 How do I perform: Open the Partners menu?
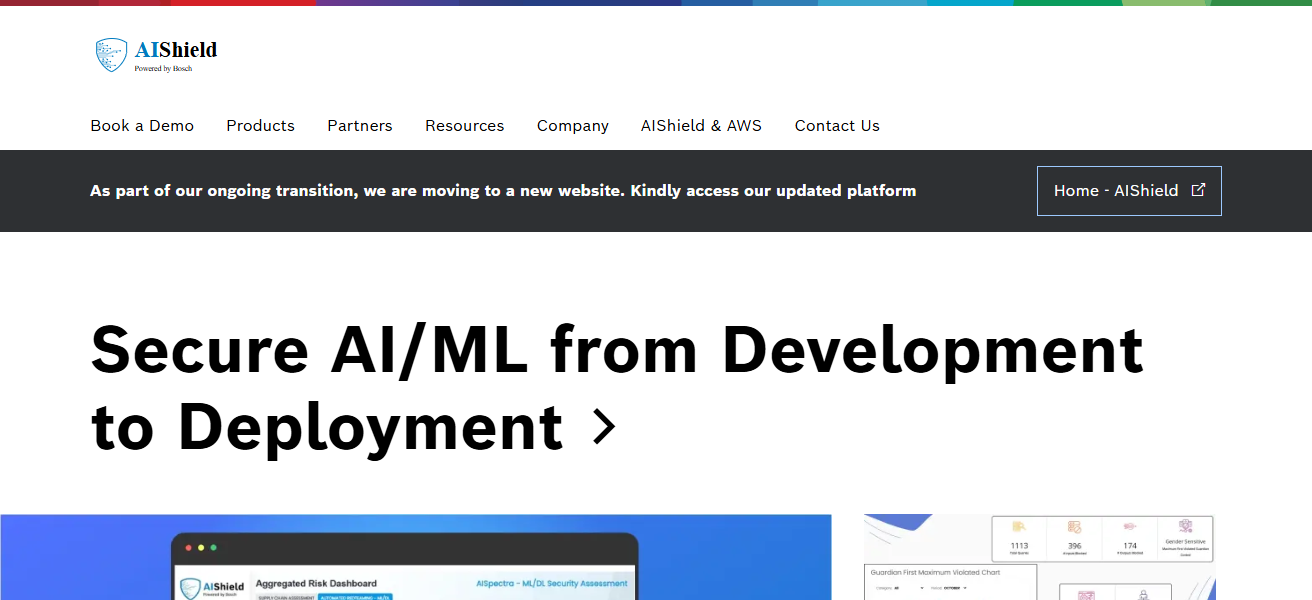pos(360,126)
